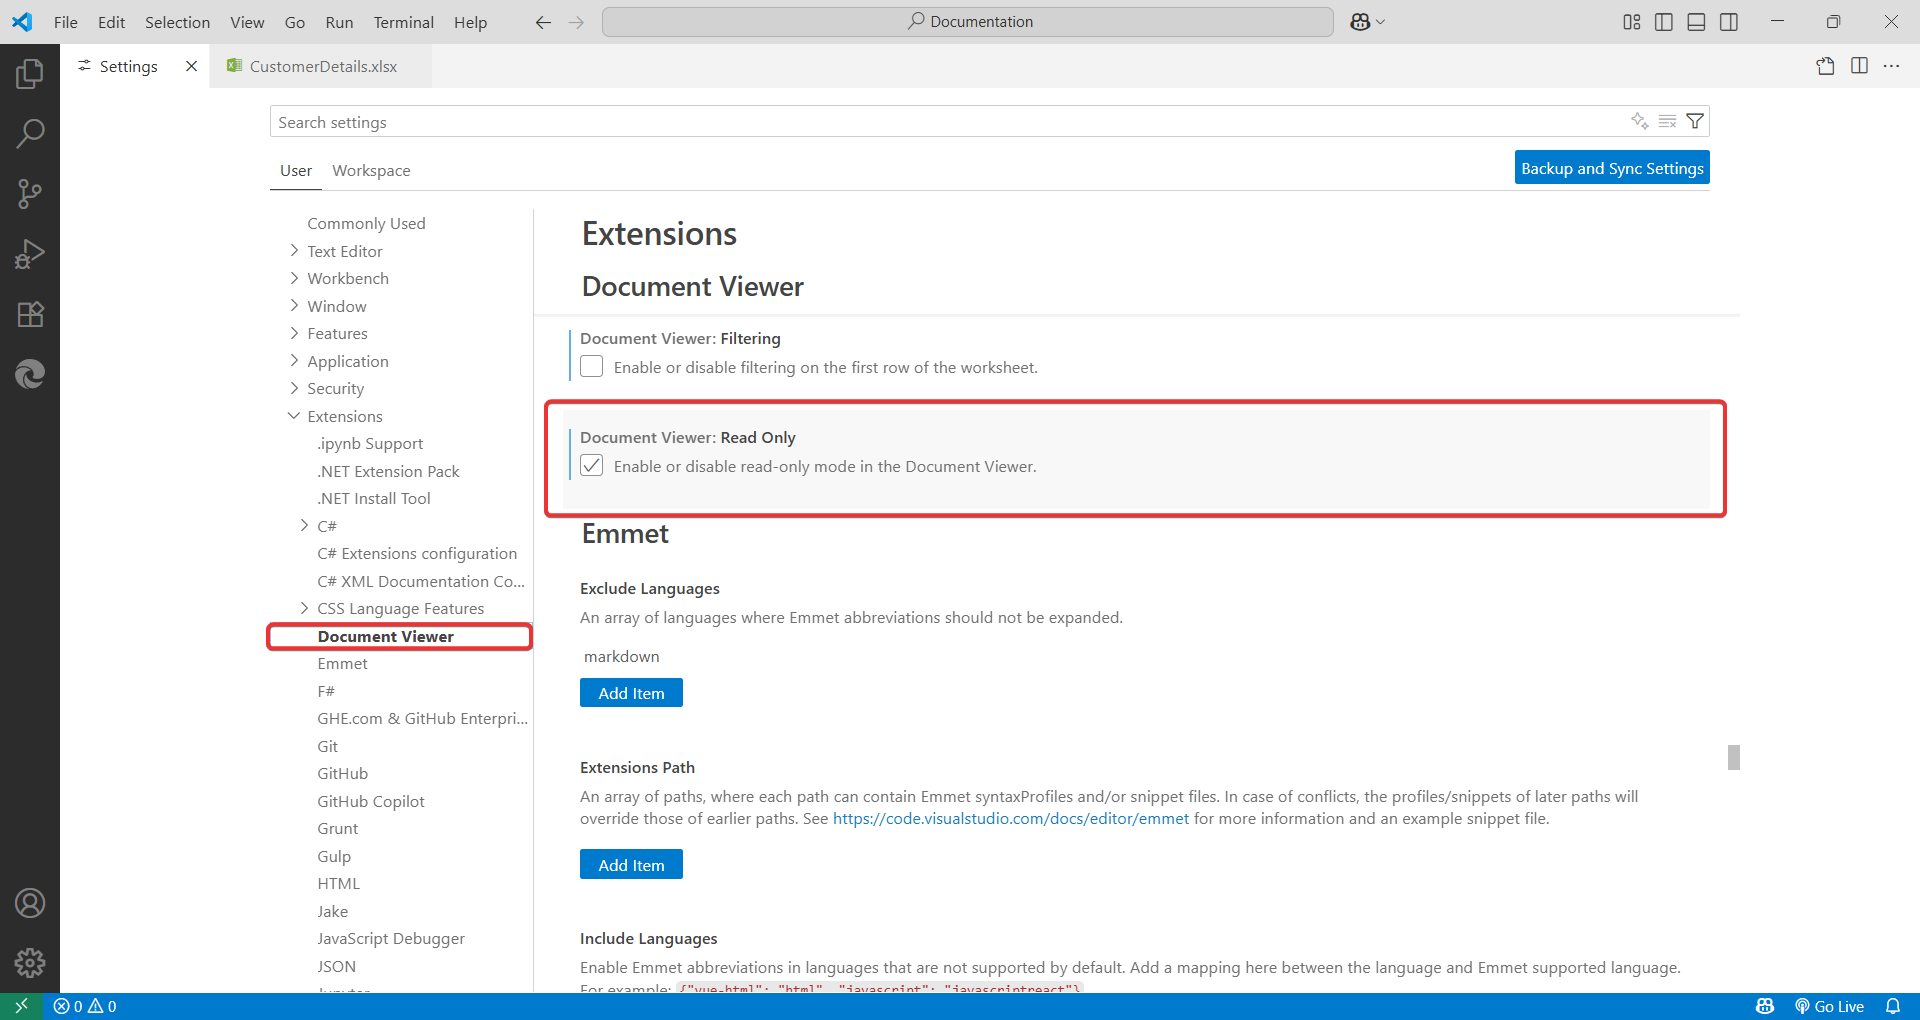
Task: Click the Copilot icon in title bar
Action: coord(1360,22)
